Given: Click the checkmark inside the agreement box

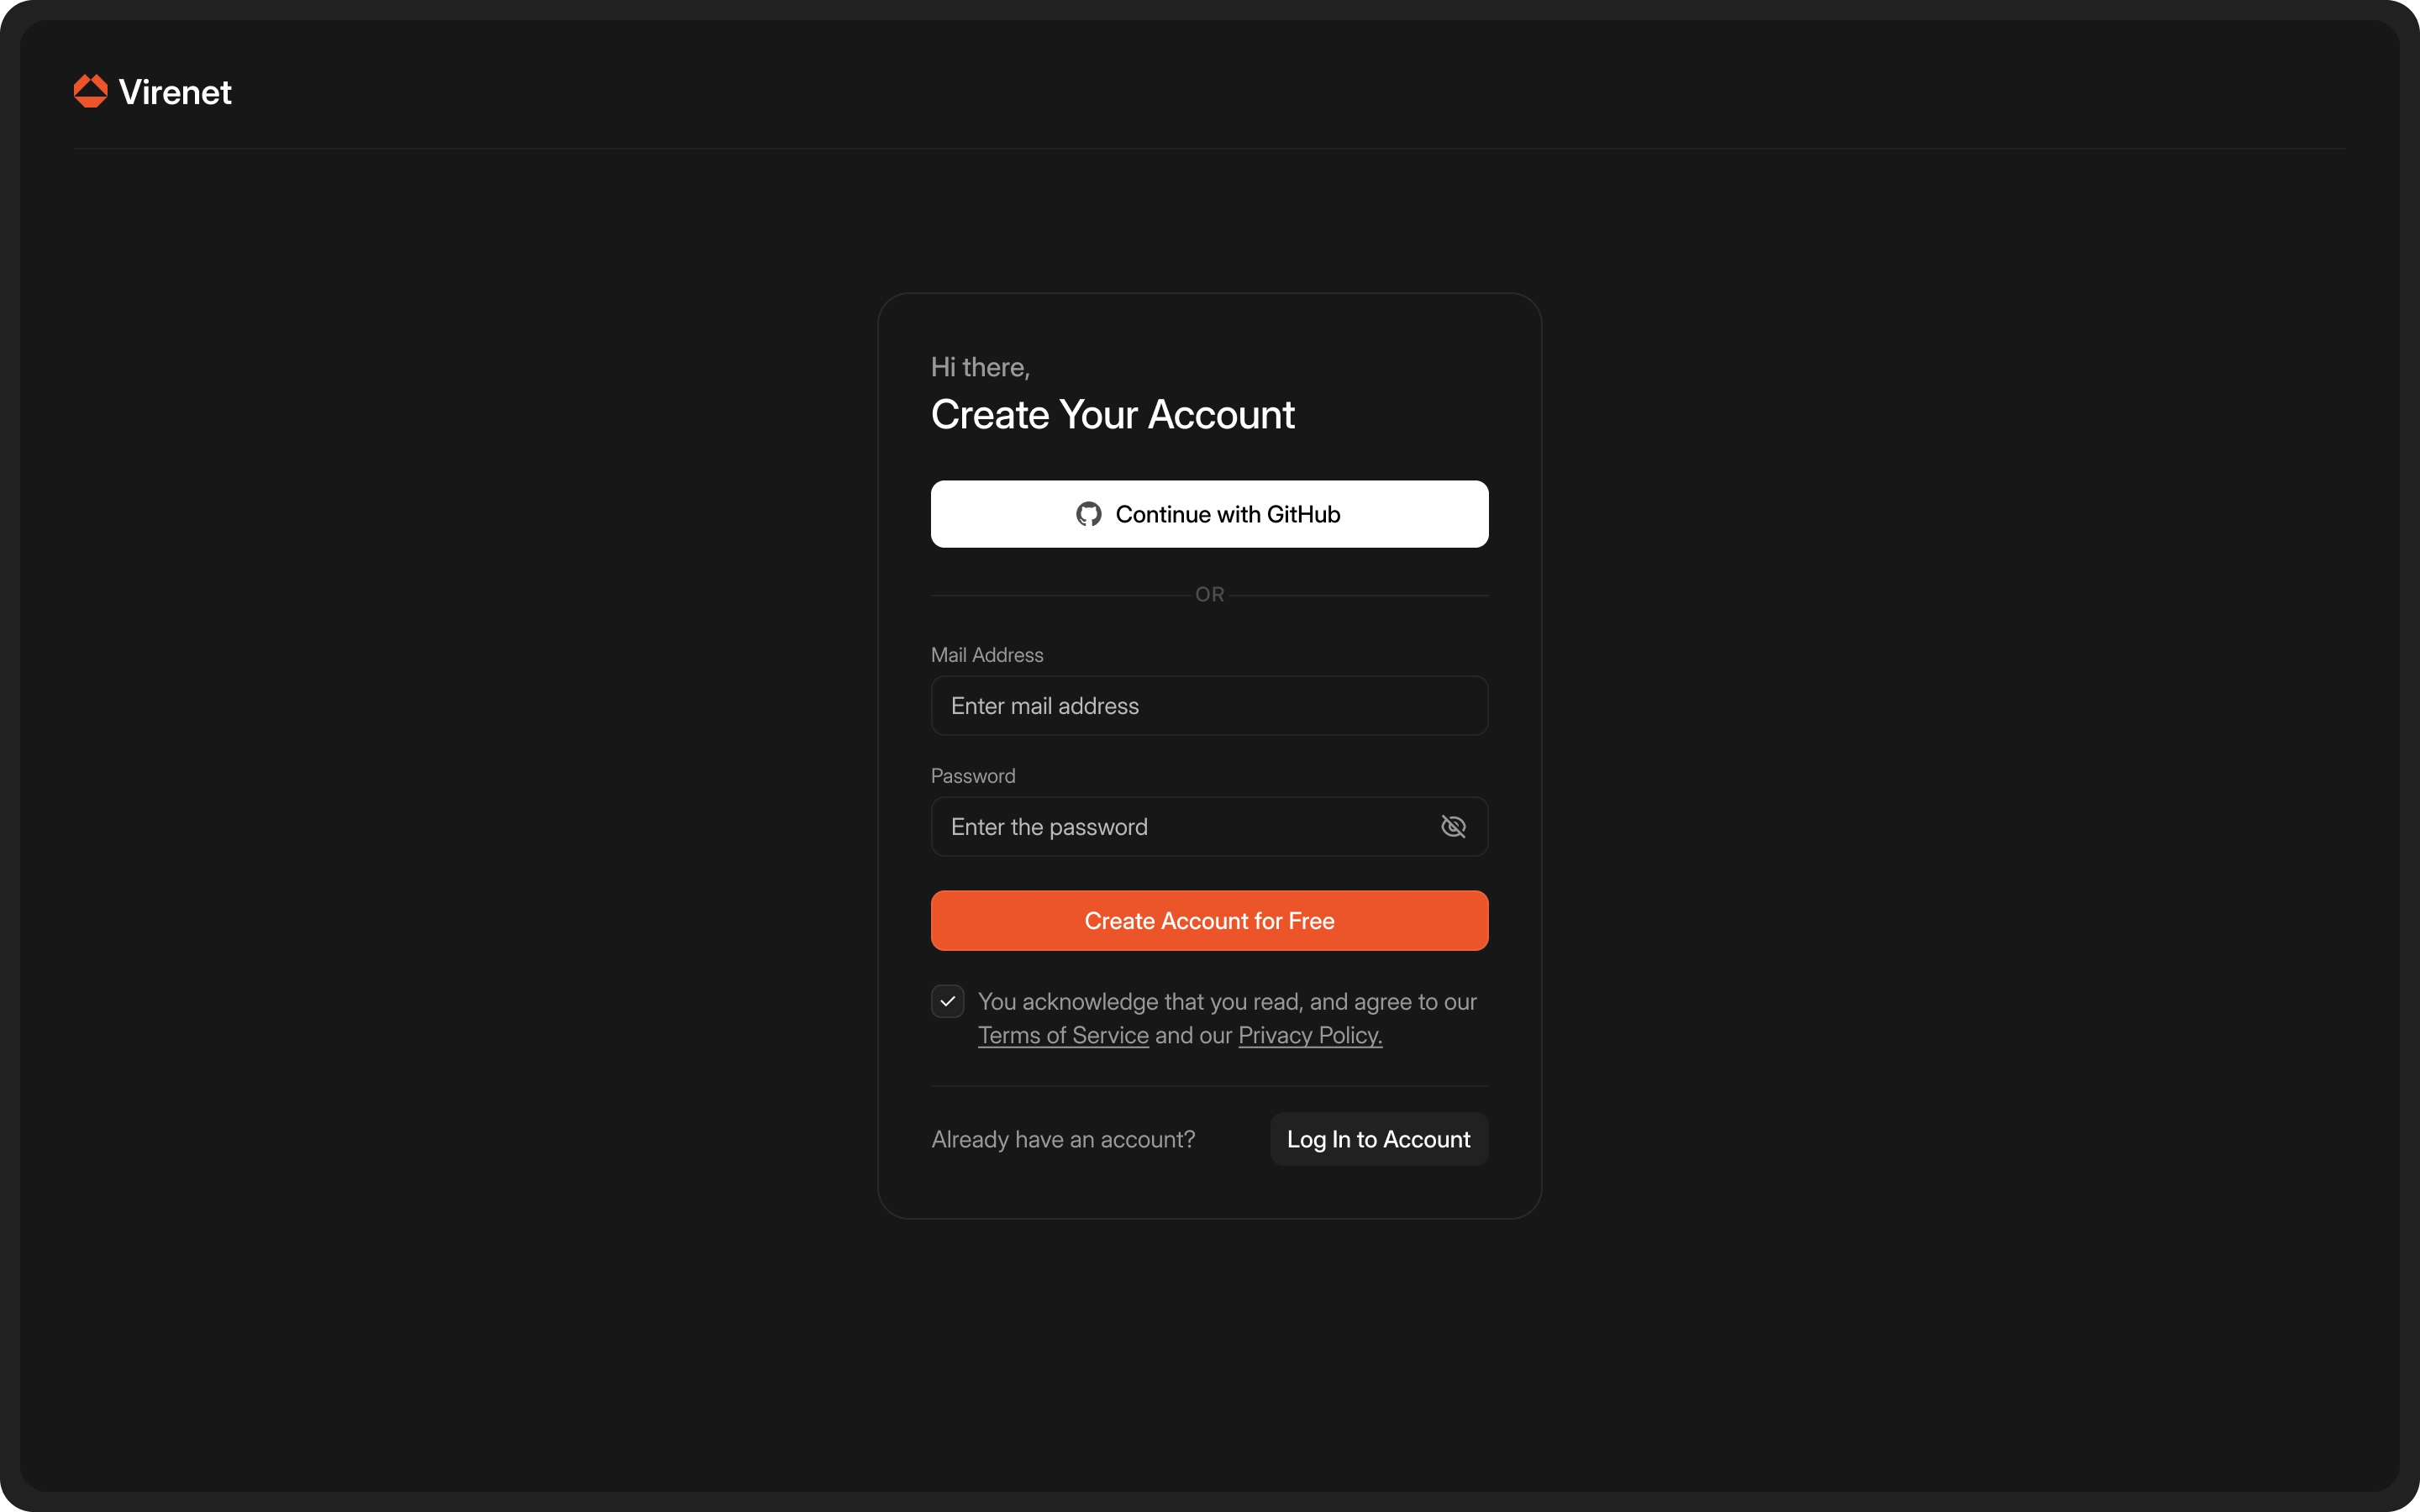Looking at the screenshot, I should (x=947, y=1001).
